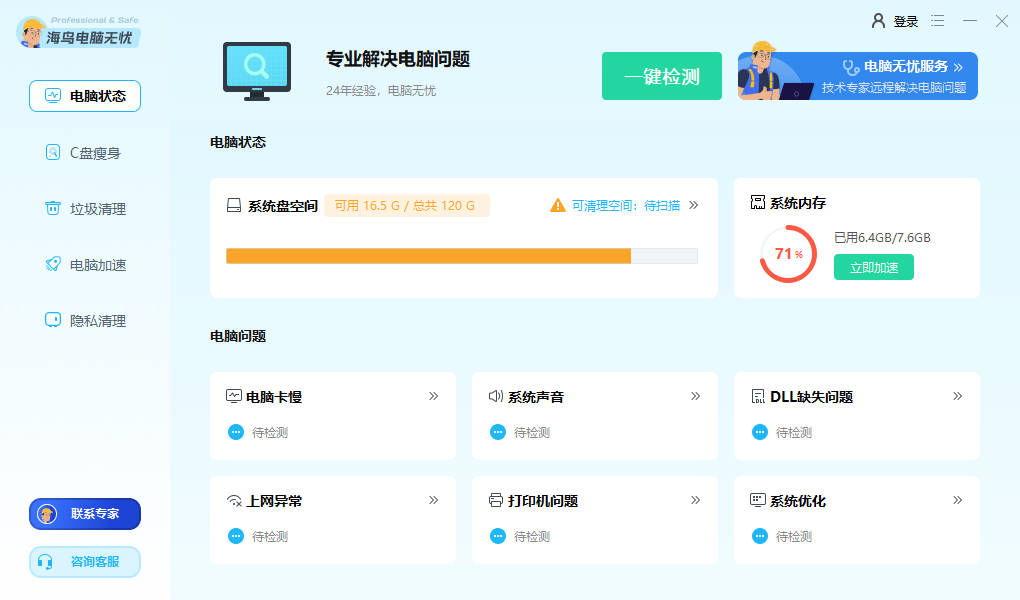Click 可用 16.5 G / 总共 120 G label
The width and height of the screenshot is (1020, 600).
coord(407,206)
